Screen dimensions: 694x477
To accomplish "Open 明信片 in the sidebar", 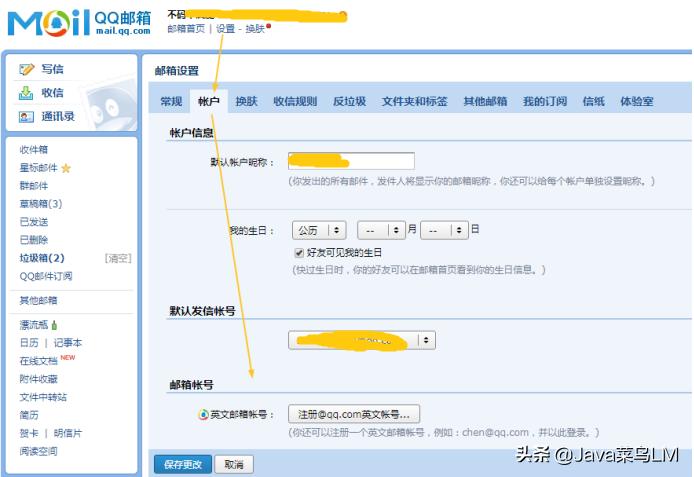I will coord(68,434).
